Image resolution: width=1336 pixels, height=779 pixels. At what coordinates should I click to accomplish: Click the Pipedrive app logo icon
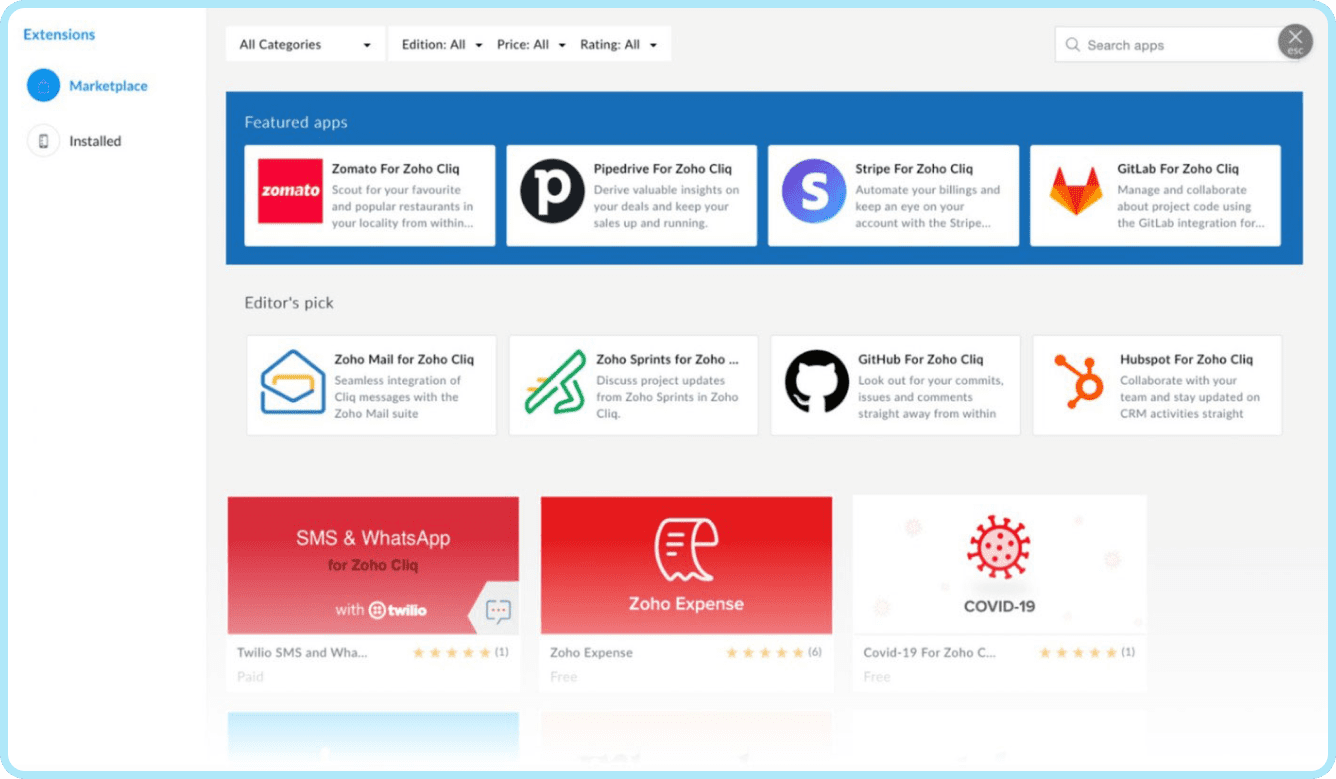(x=552, y=191)
